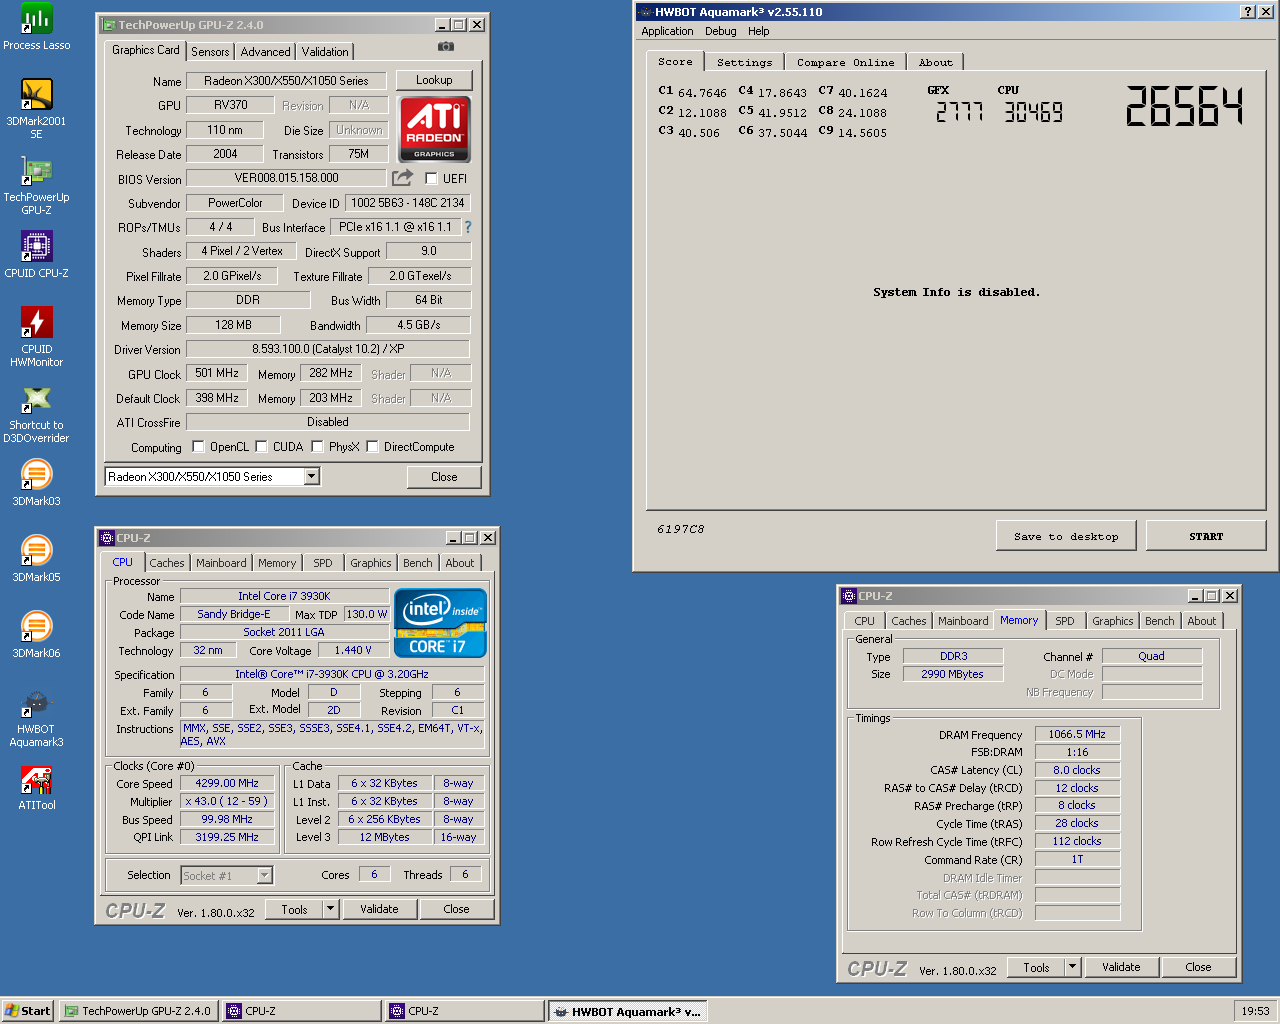Click the GPU-Z title bar icon
The image size is (1280, 1024).
click(109, 25)
